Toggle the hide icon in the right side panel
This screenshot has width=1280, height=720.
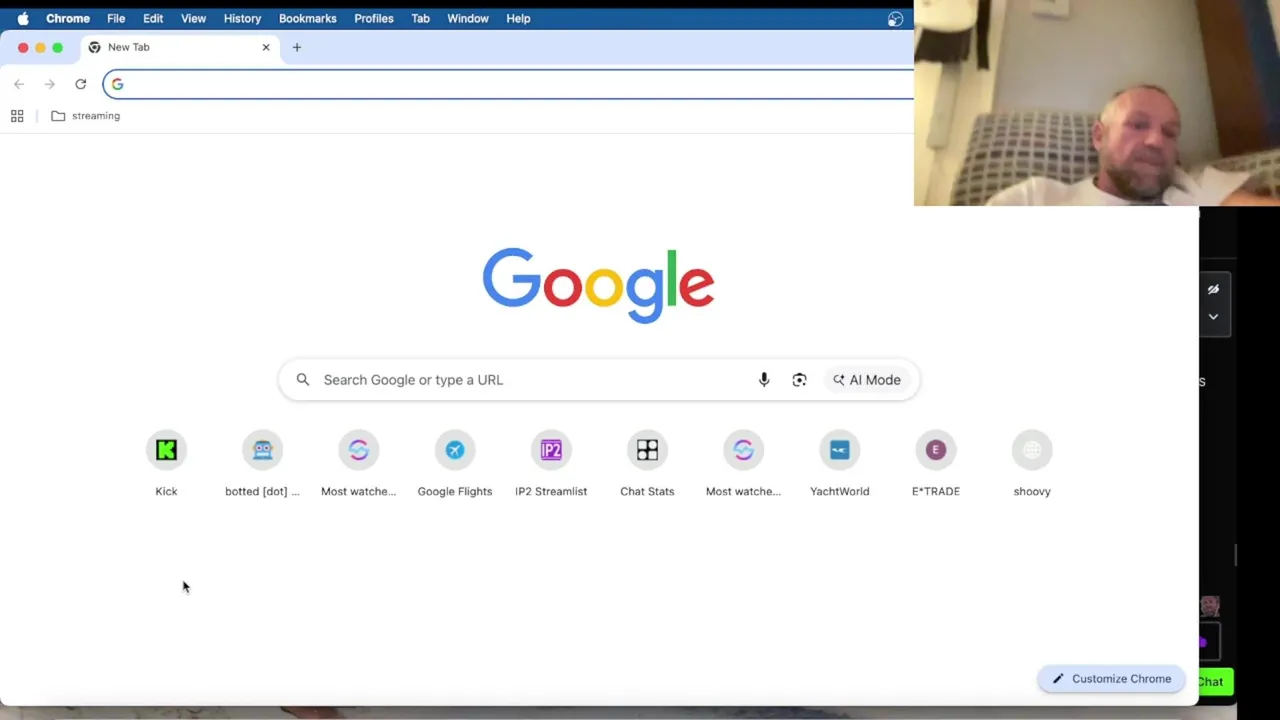point(1213,289)
